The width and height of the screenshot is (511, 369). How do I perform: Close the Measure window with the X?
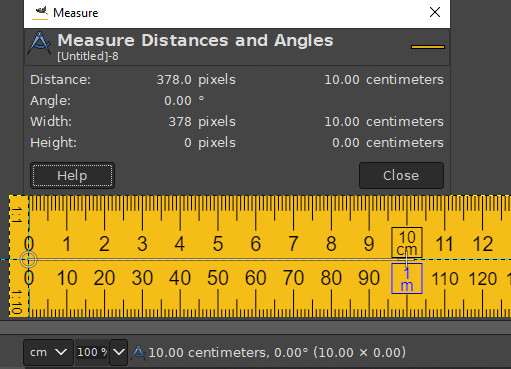[435, 13]
